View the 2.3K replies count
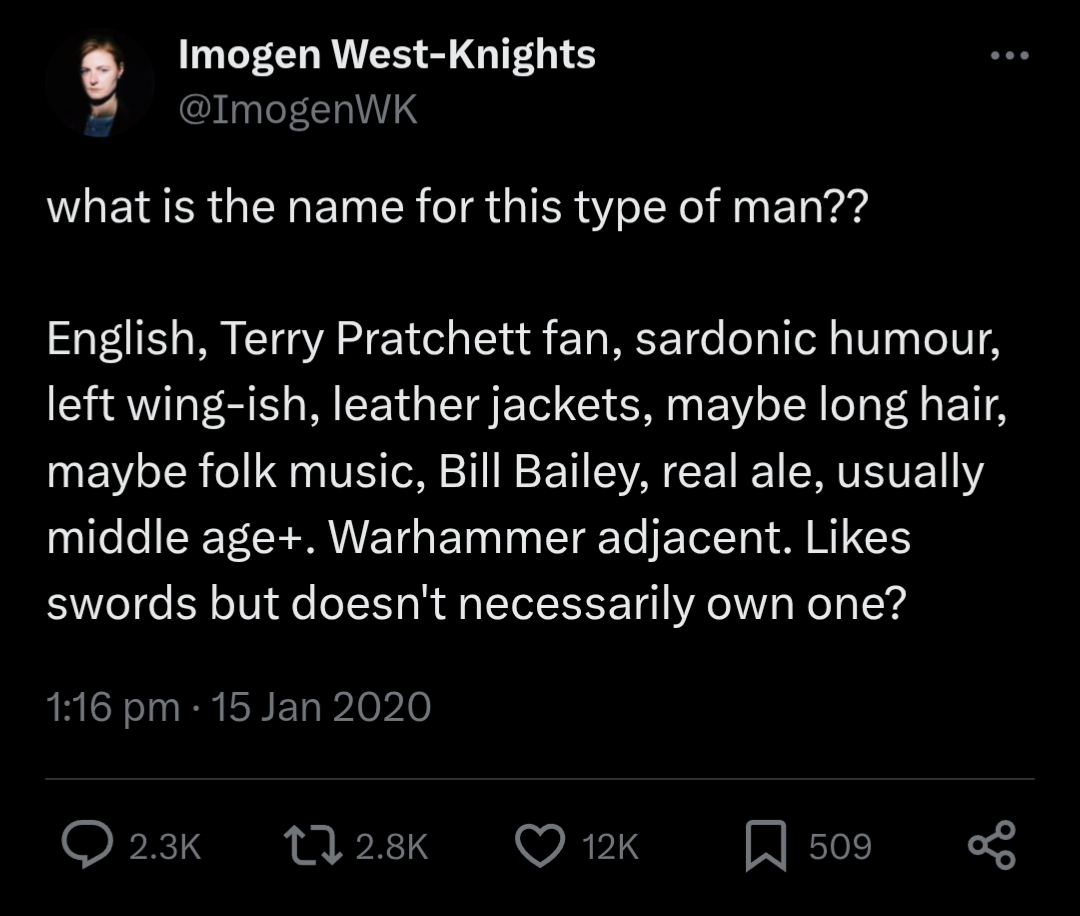 [x=166, y=847]
